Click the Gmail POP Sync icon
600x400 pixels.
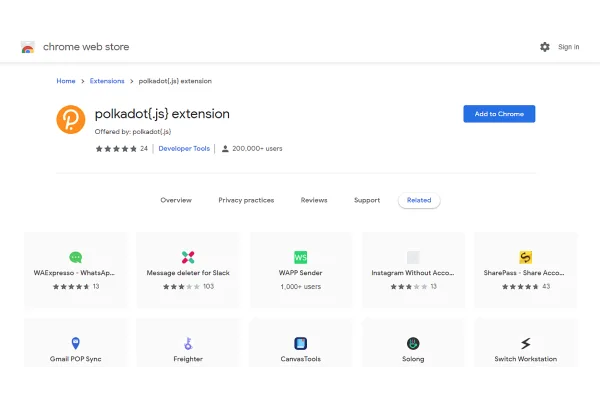pos(75,343)
